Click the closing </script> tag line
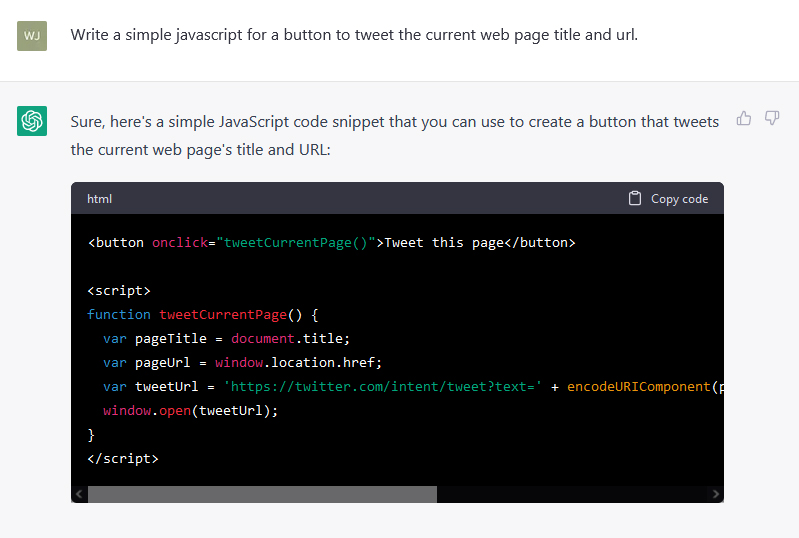Image resolution: width=799 pixels, height=538 pixels. click(123, 459)
